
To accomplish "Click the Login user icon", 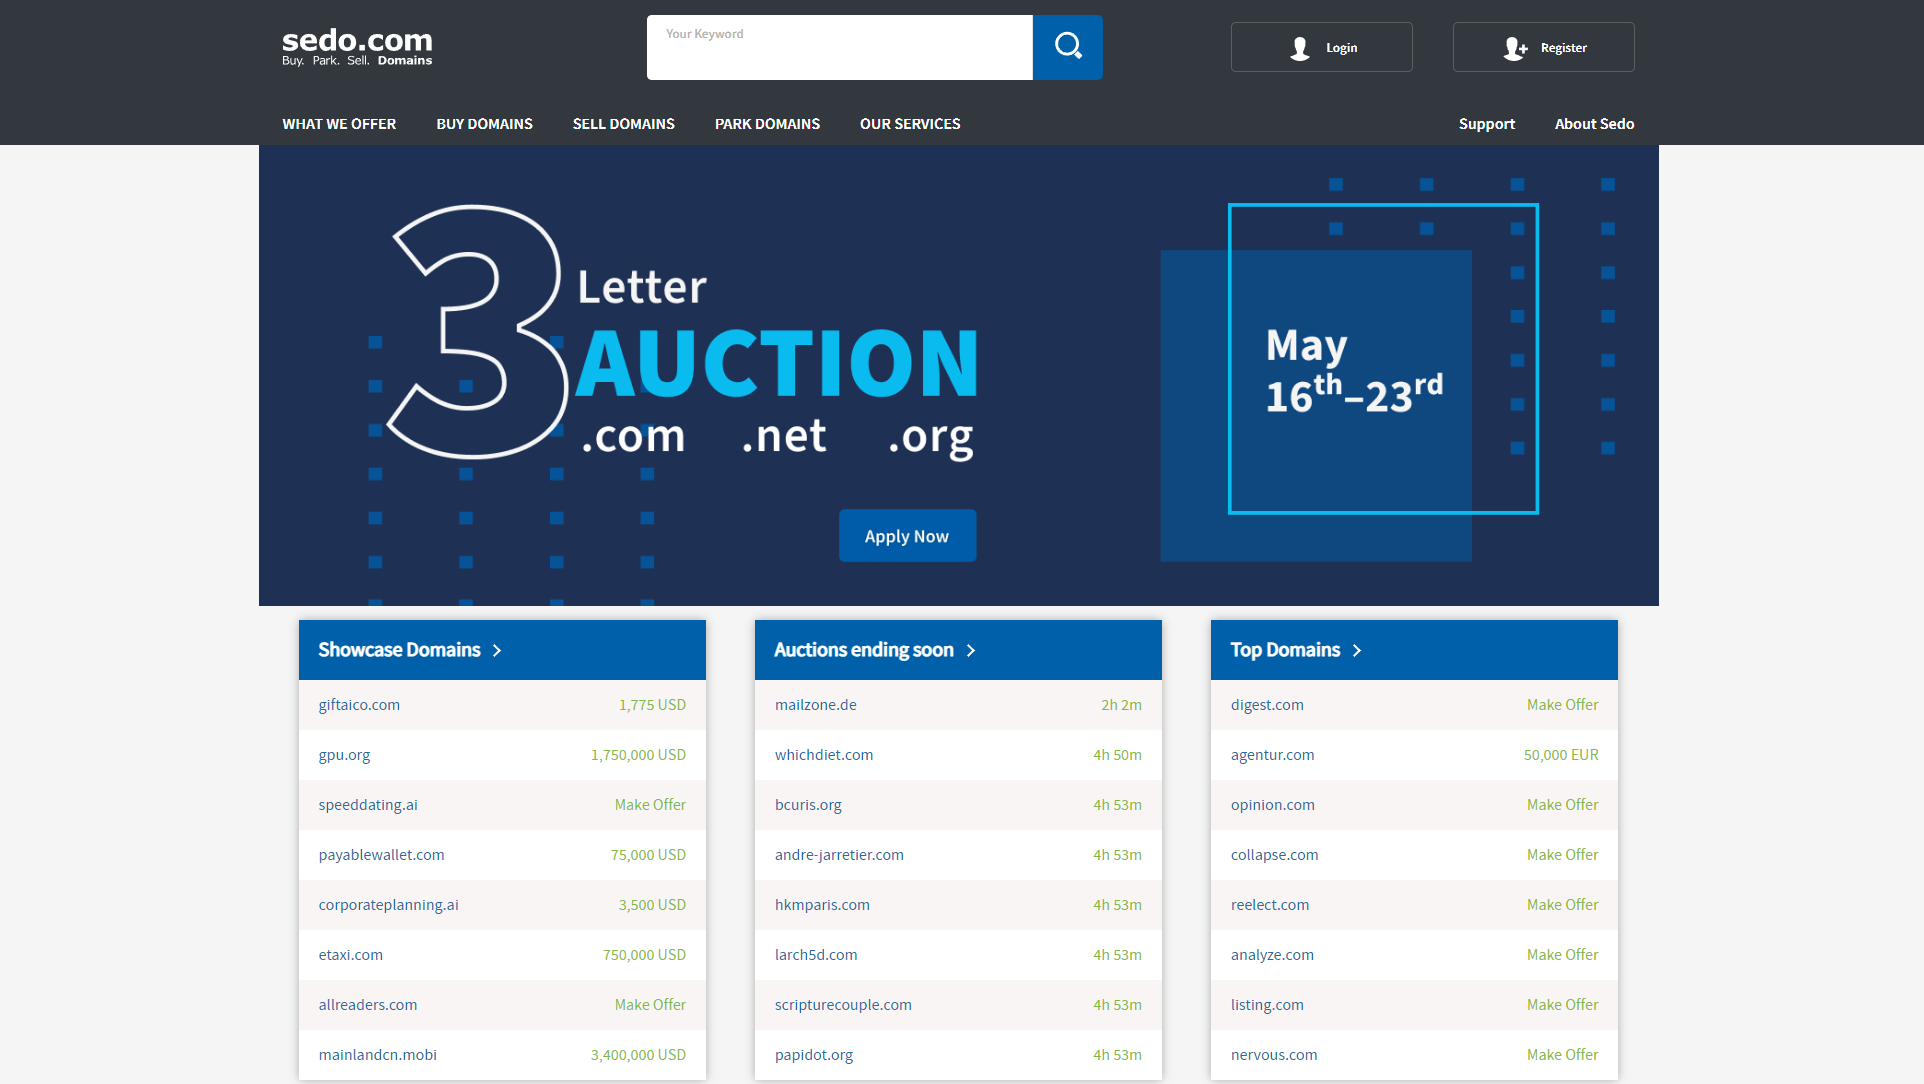I will tap(1299, 48).
